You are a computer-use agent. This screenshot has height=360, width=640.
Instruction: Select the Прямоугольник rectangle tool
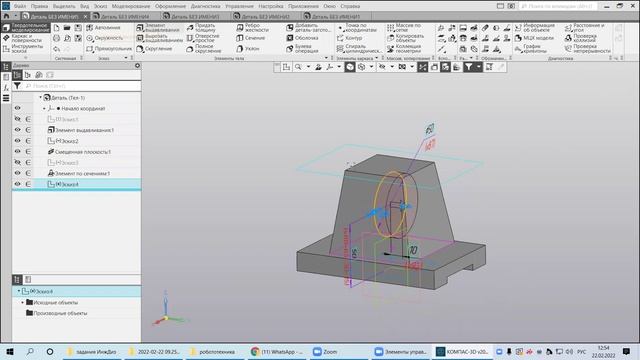click(x=109, y=49)
